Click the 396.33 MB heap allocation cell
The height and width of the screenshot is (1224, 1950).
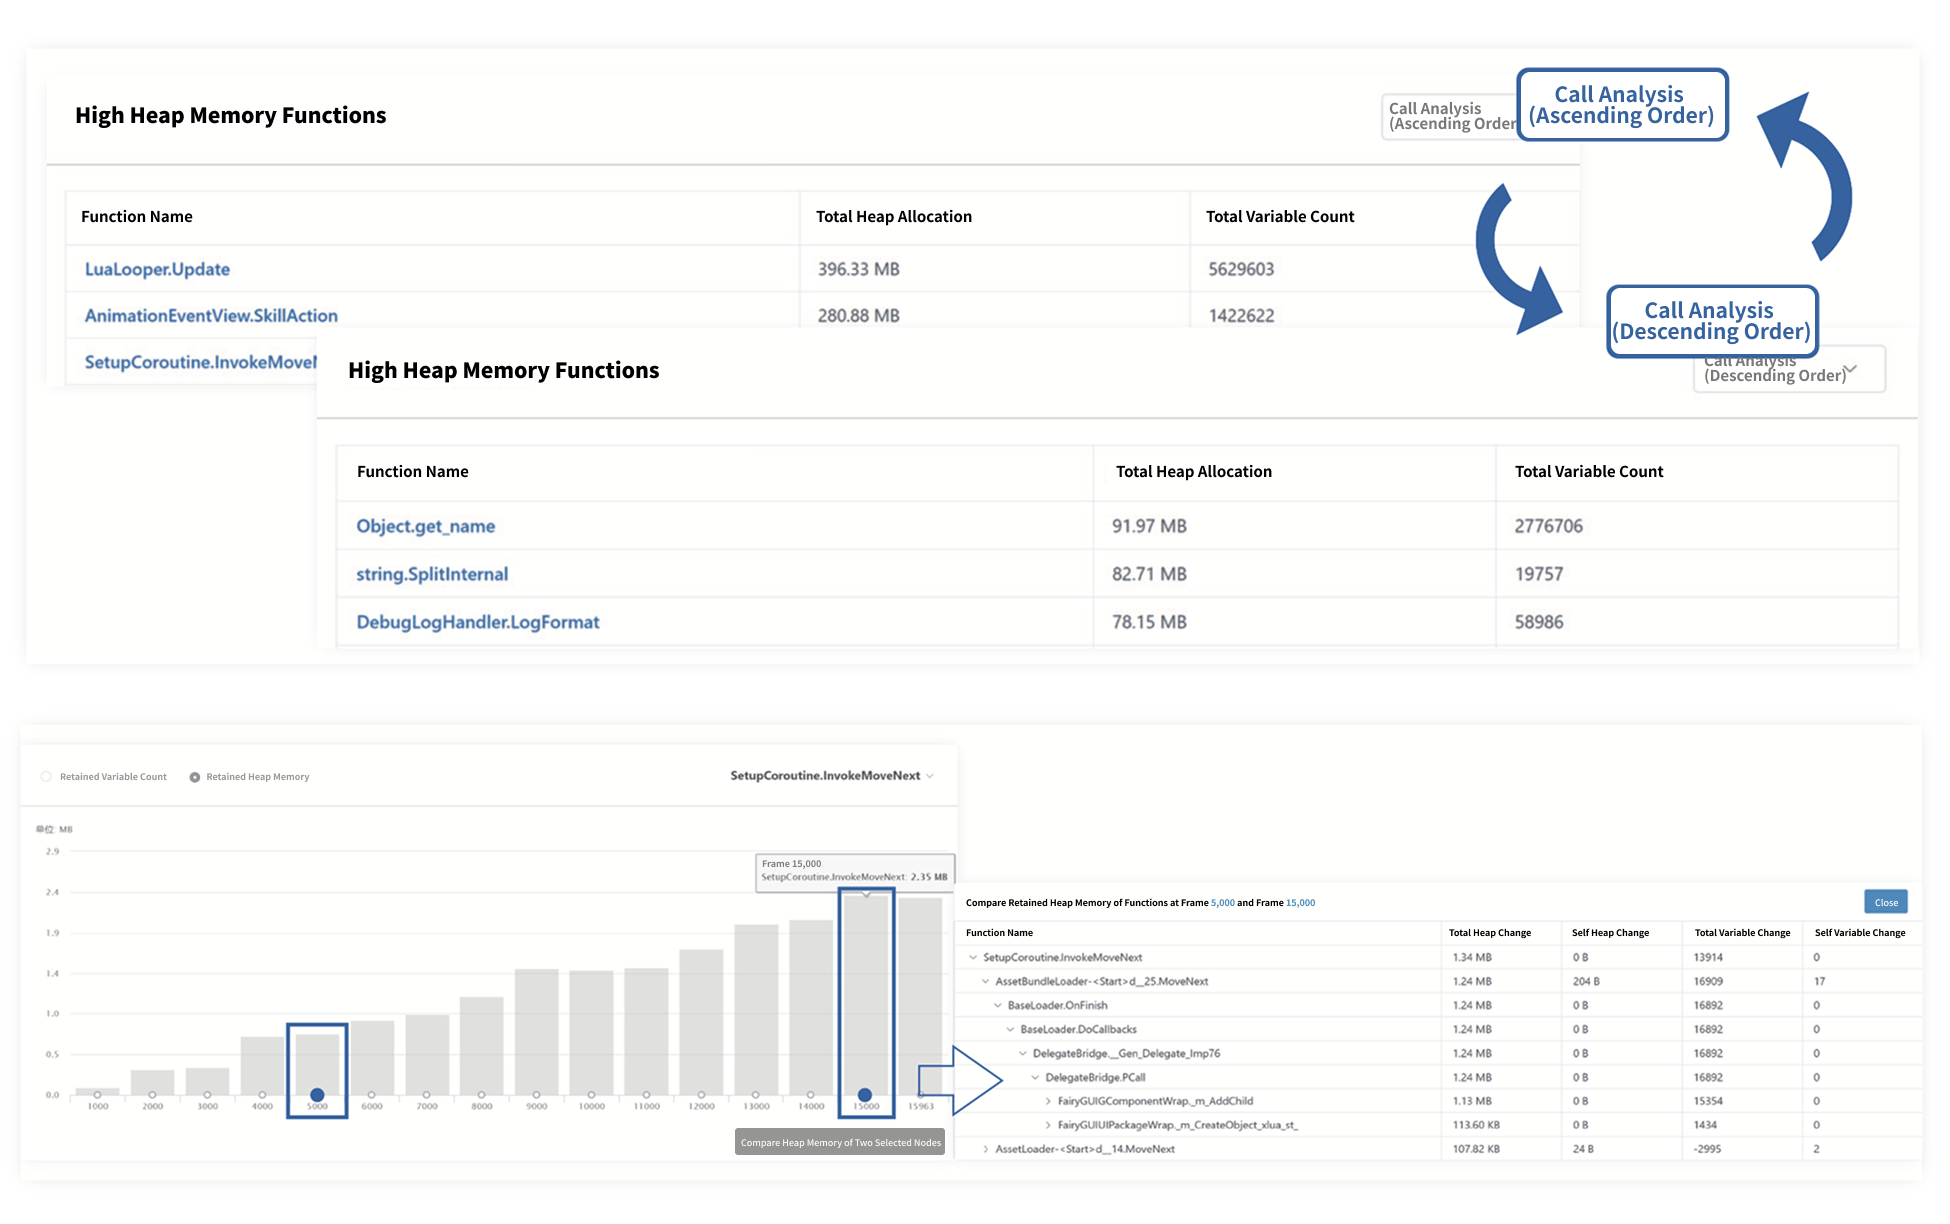click(858, 269)
